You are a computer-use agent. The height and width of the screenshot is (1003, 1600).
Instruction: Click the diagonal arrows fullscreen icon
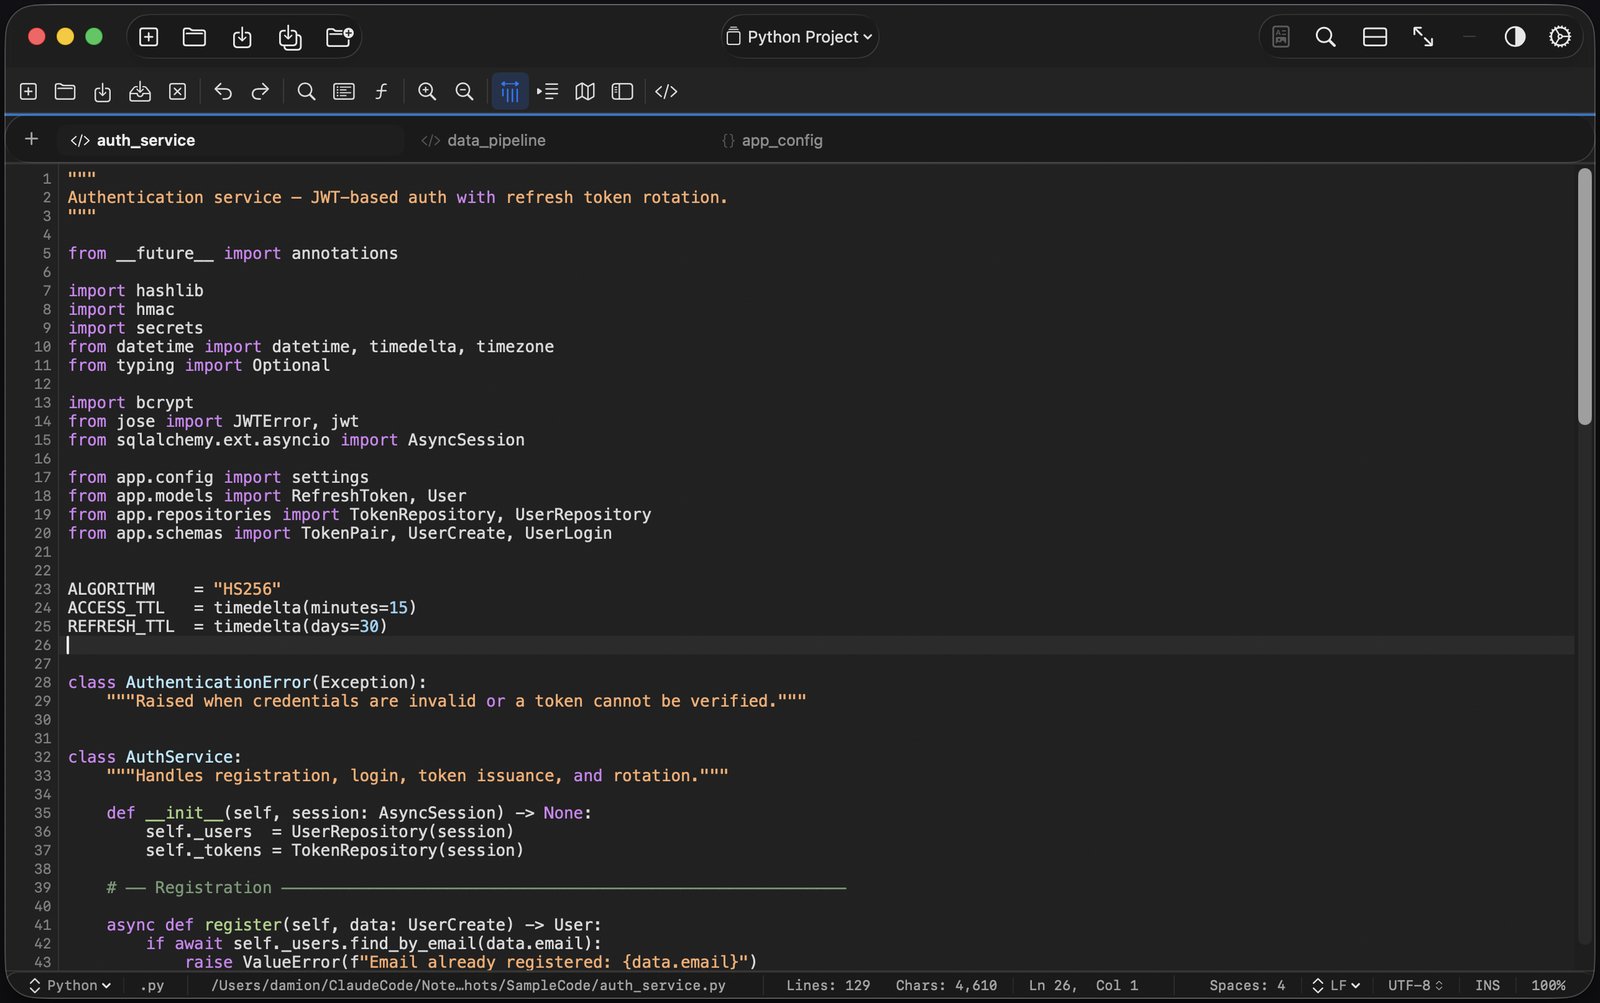(x=1423, y=37)
